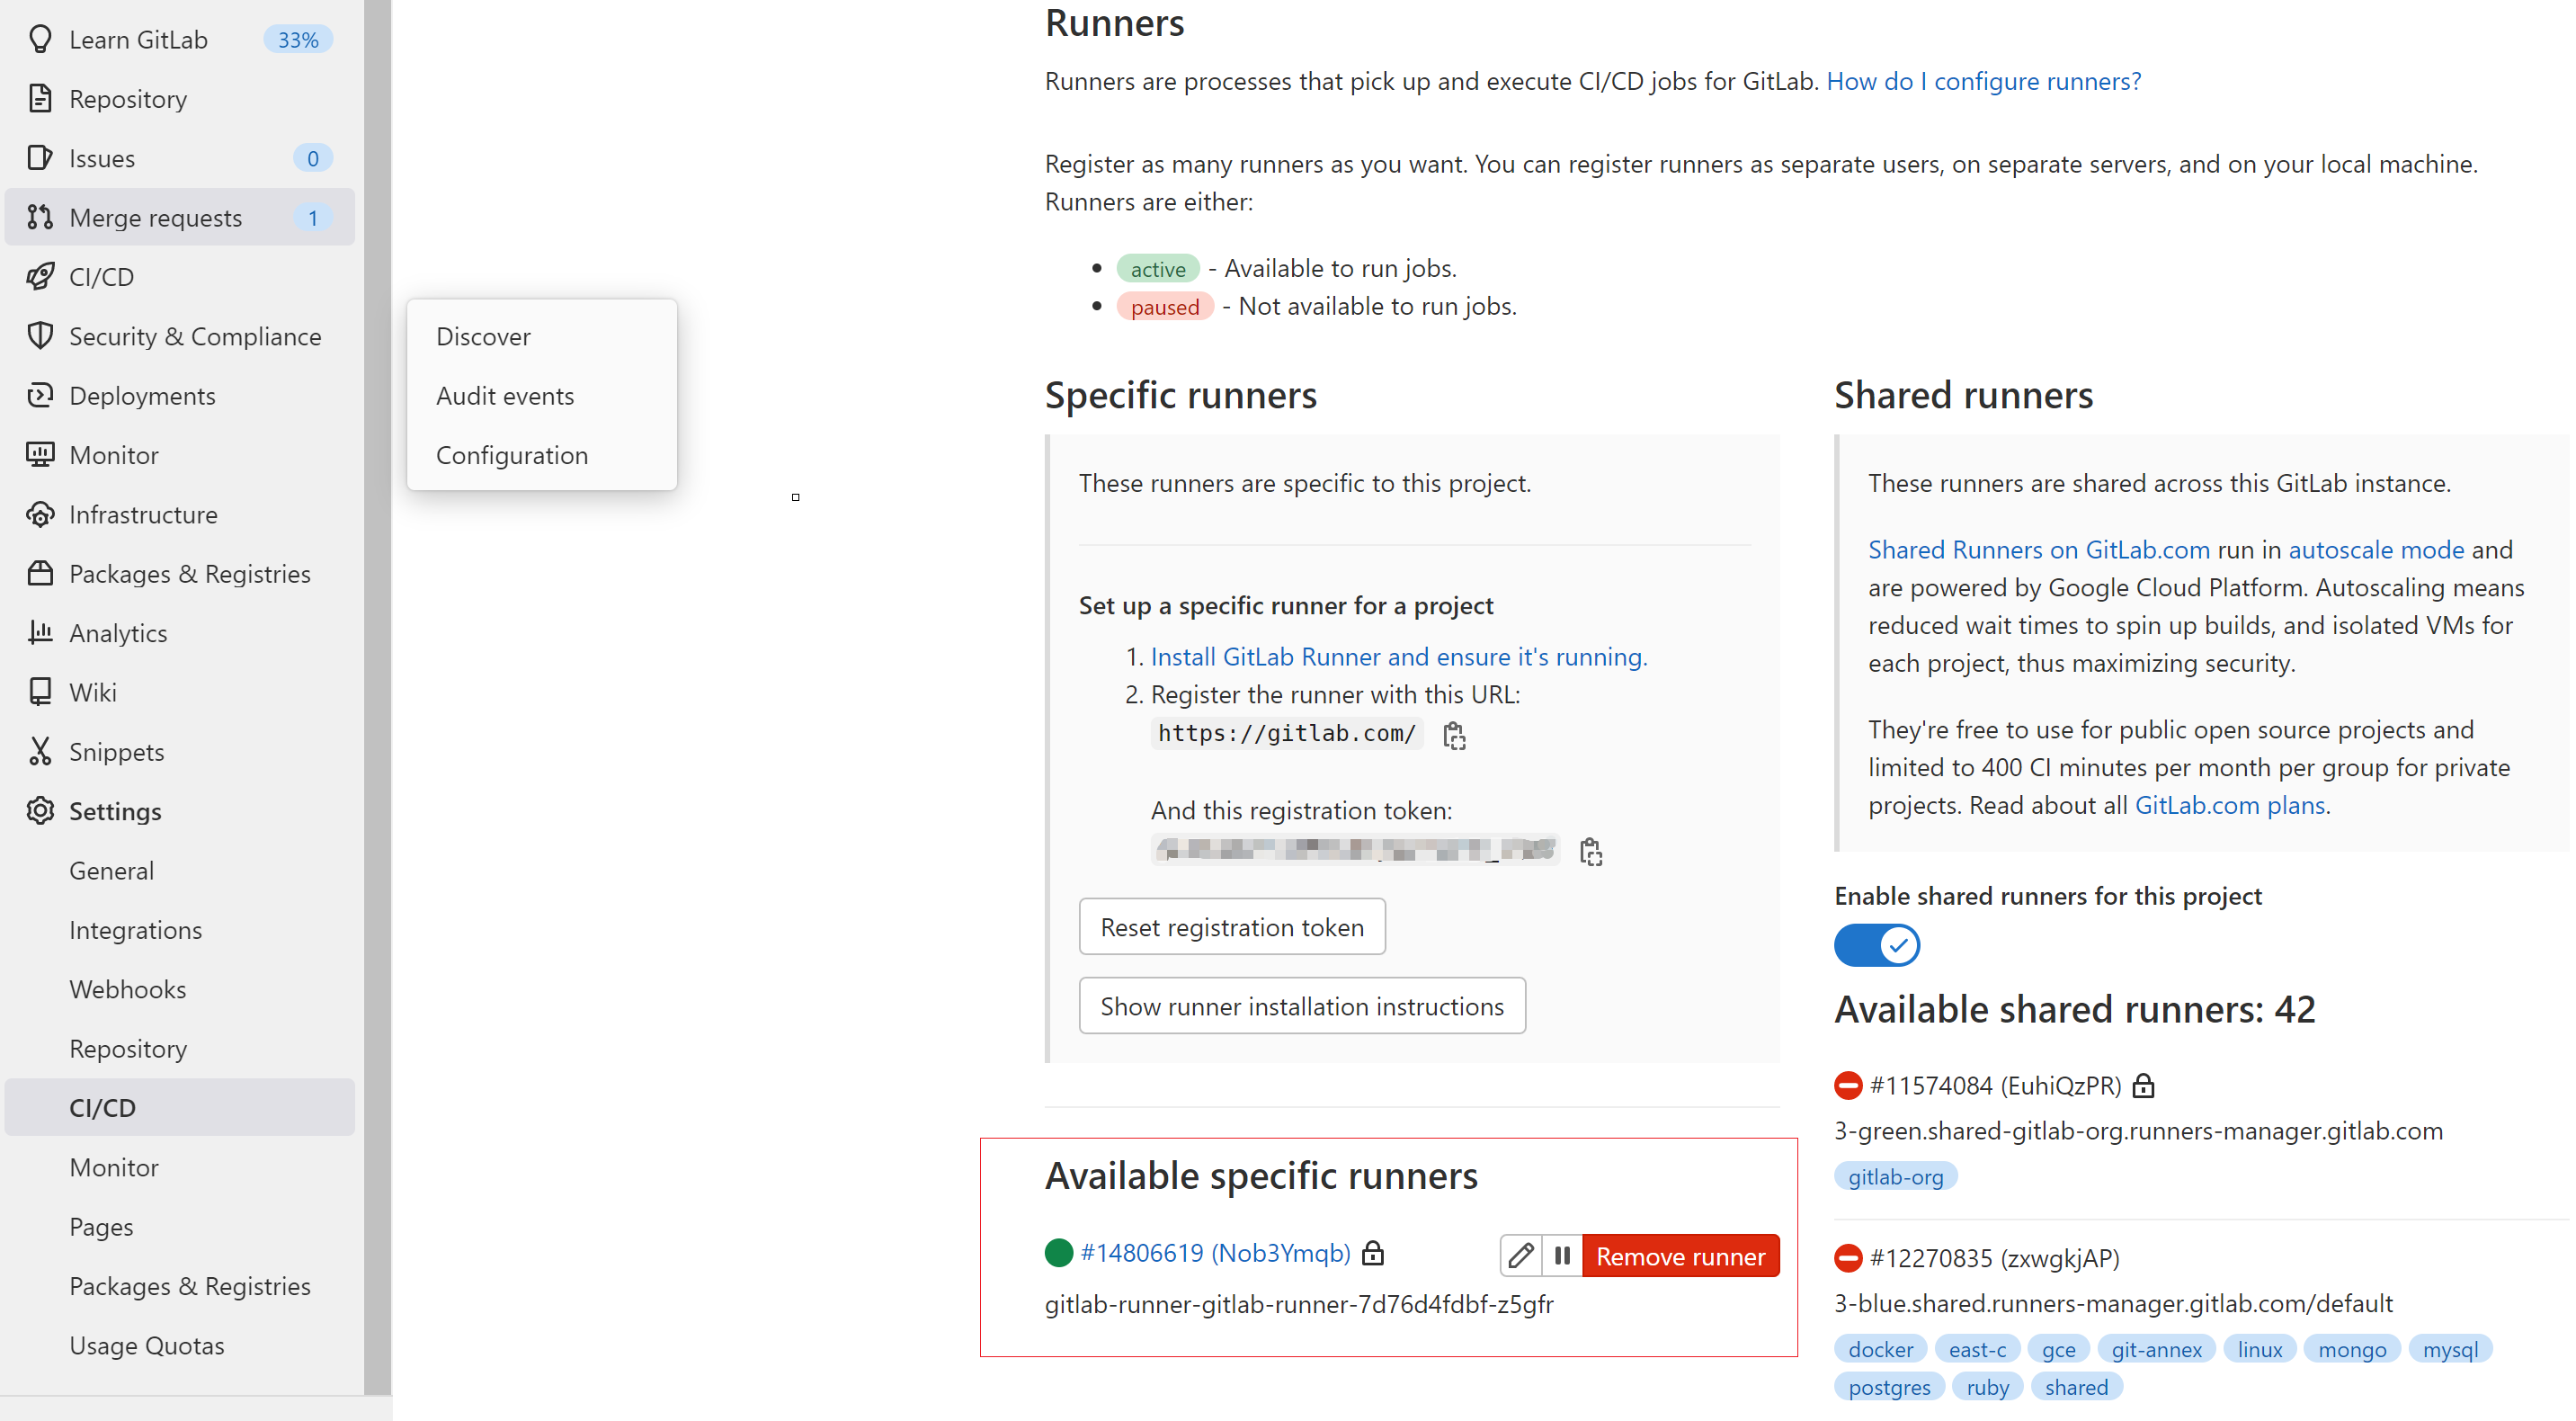Click the red Remove runner button

tap(1680, 1255)
